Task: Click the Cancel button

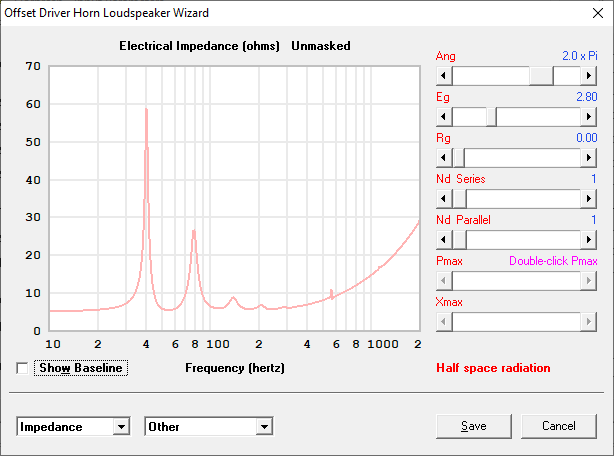Action: (559, 426)
